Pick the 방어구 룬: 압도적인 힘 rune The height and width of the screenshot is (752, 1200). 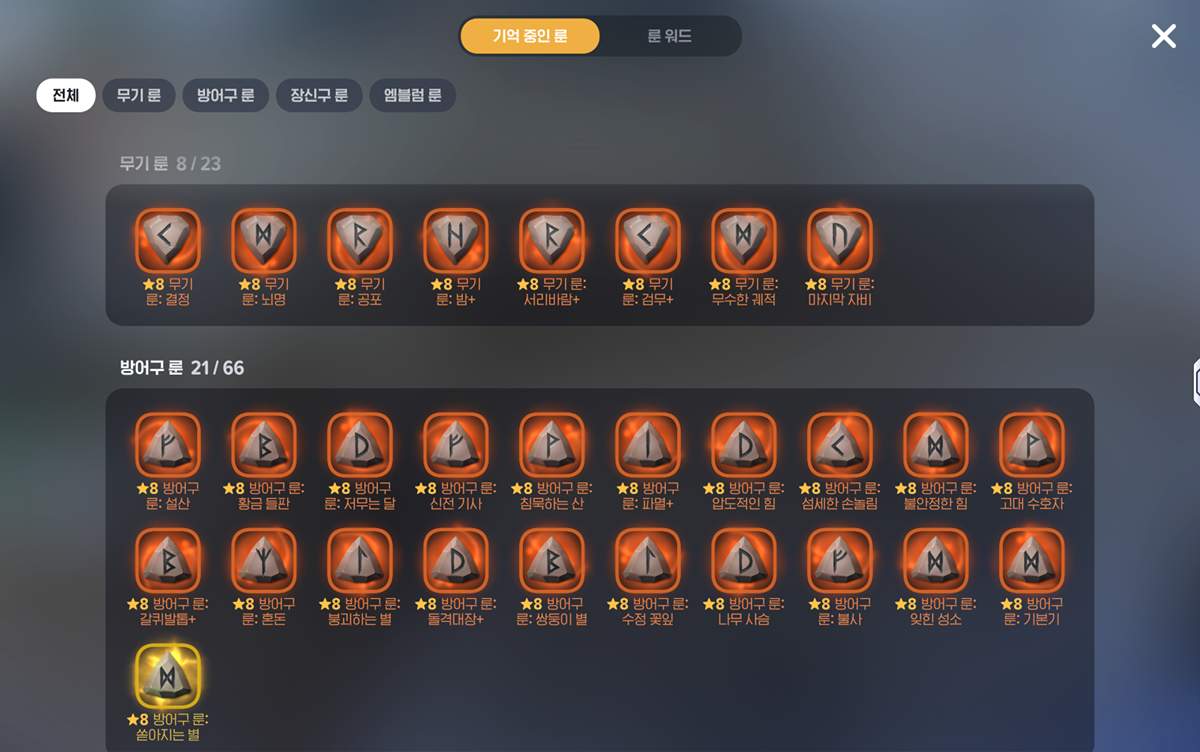744,445
